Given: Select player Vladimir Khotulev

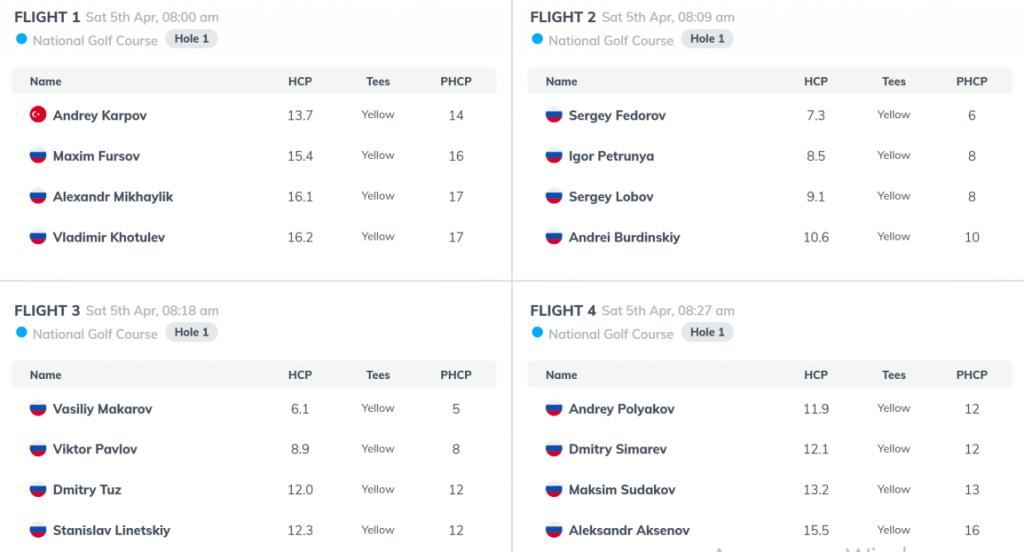Looking at the screenshot, I should [109, 237].
